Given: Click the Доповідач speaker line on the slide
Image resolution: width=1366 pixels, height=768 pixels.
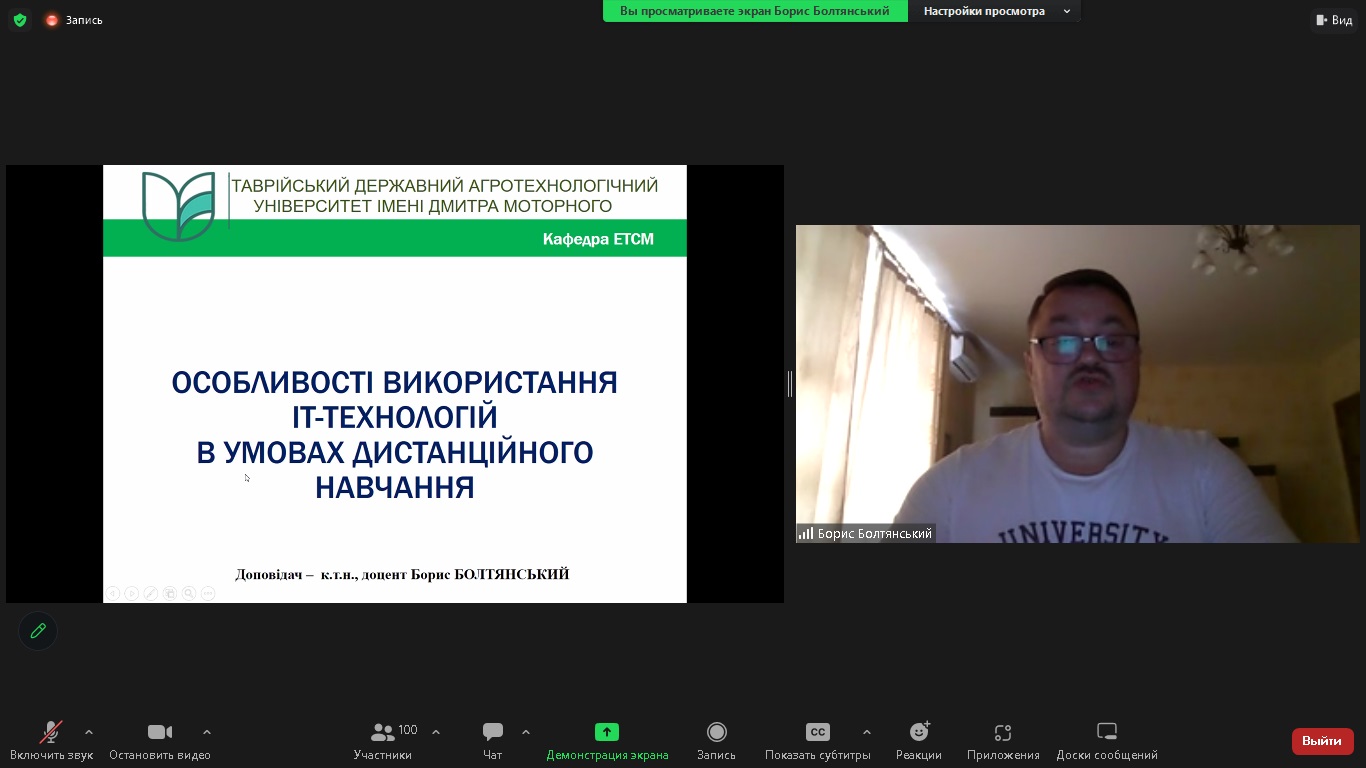Looking at the screenshot, I should pos(402,574).
